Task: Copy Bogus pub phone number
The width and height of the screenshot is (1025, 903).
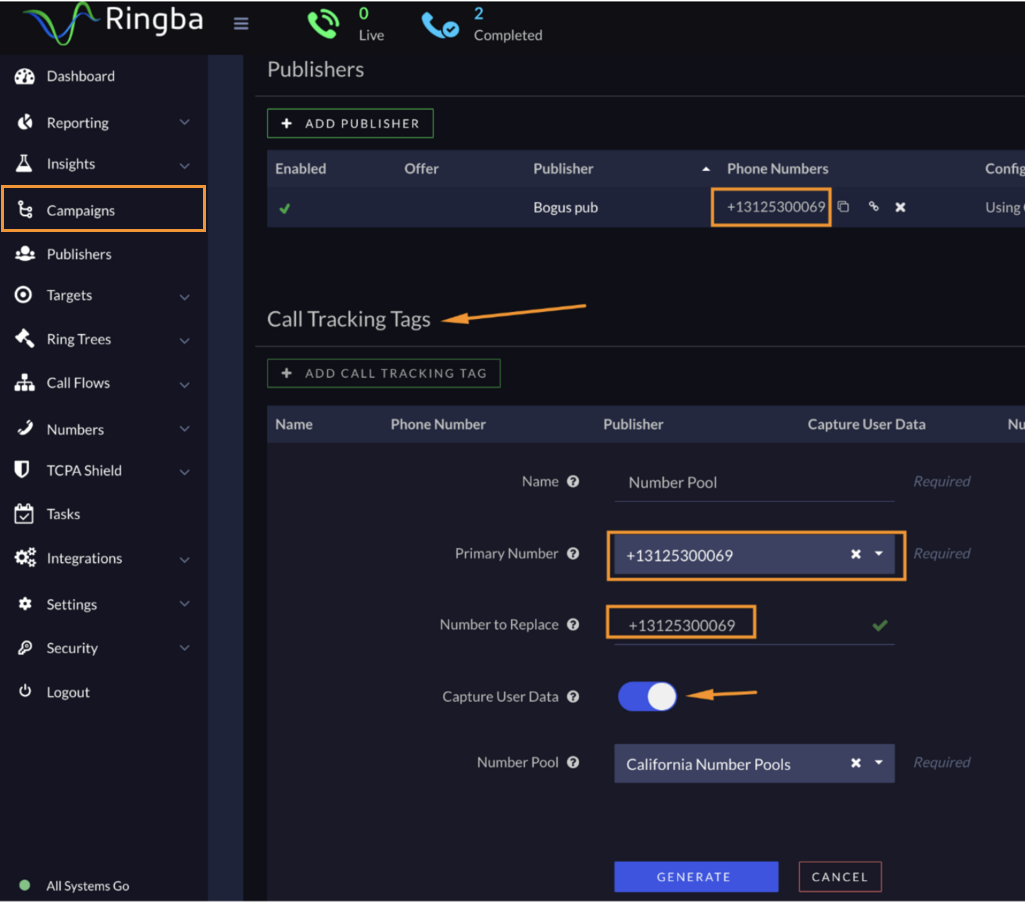Action: point(843,207)
